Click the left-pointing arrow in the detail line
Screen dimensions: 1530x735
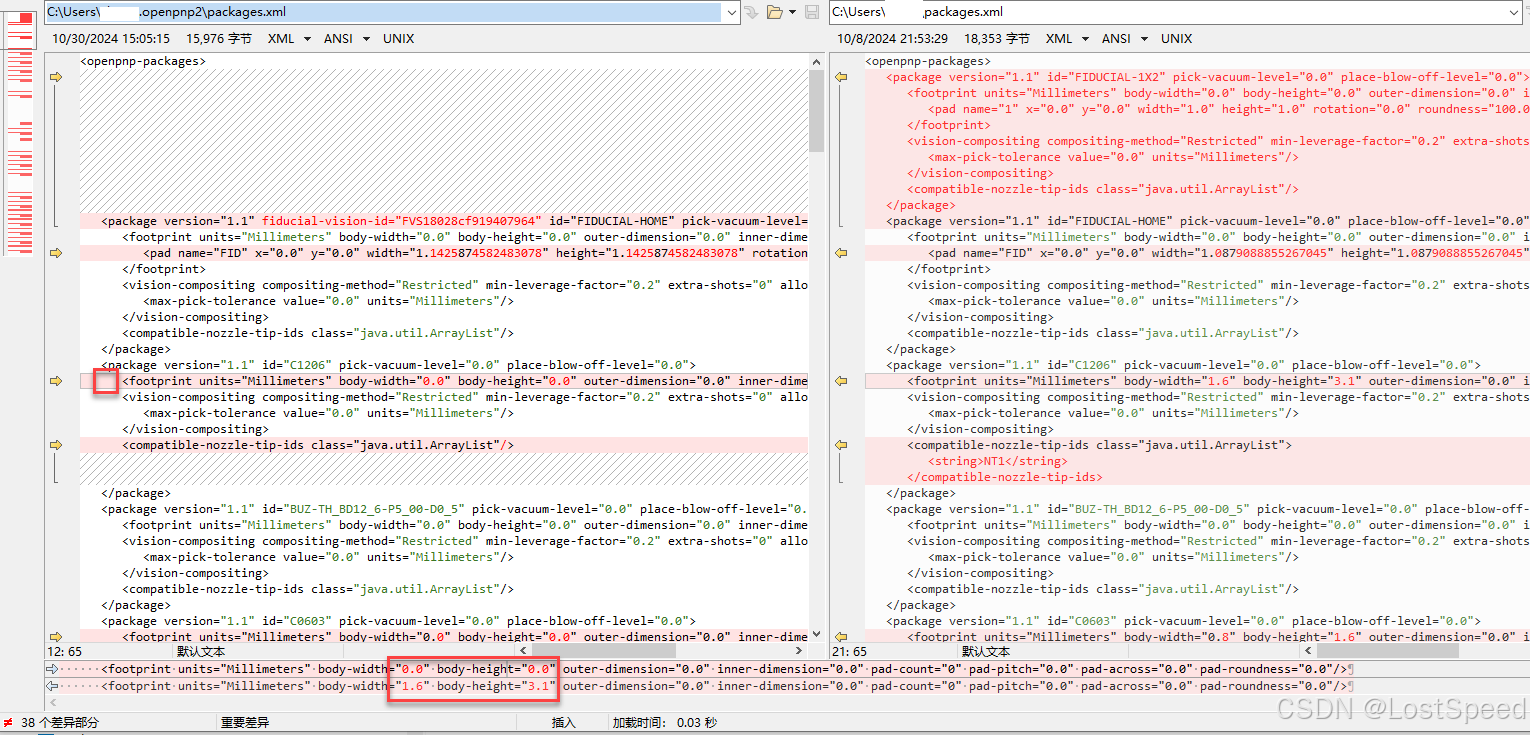52,686
